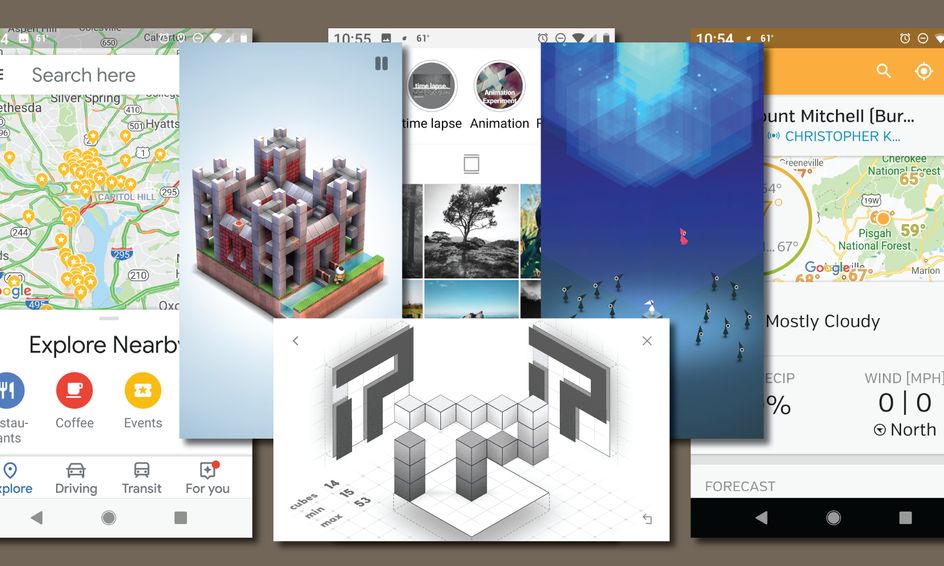Close the cube puzzle window
The image size is (944, 566).
point(647,341)
